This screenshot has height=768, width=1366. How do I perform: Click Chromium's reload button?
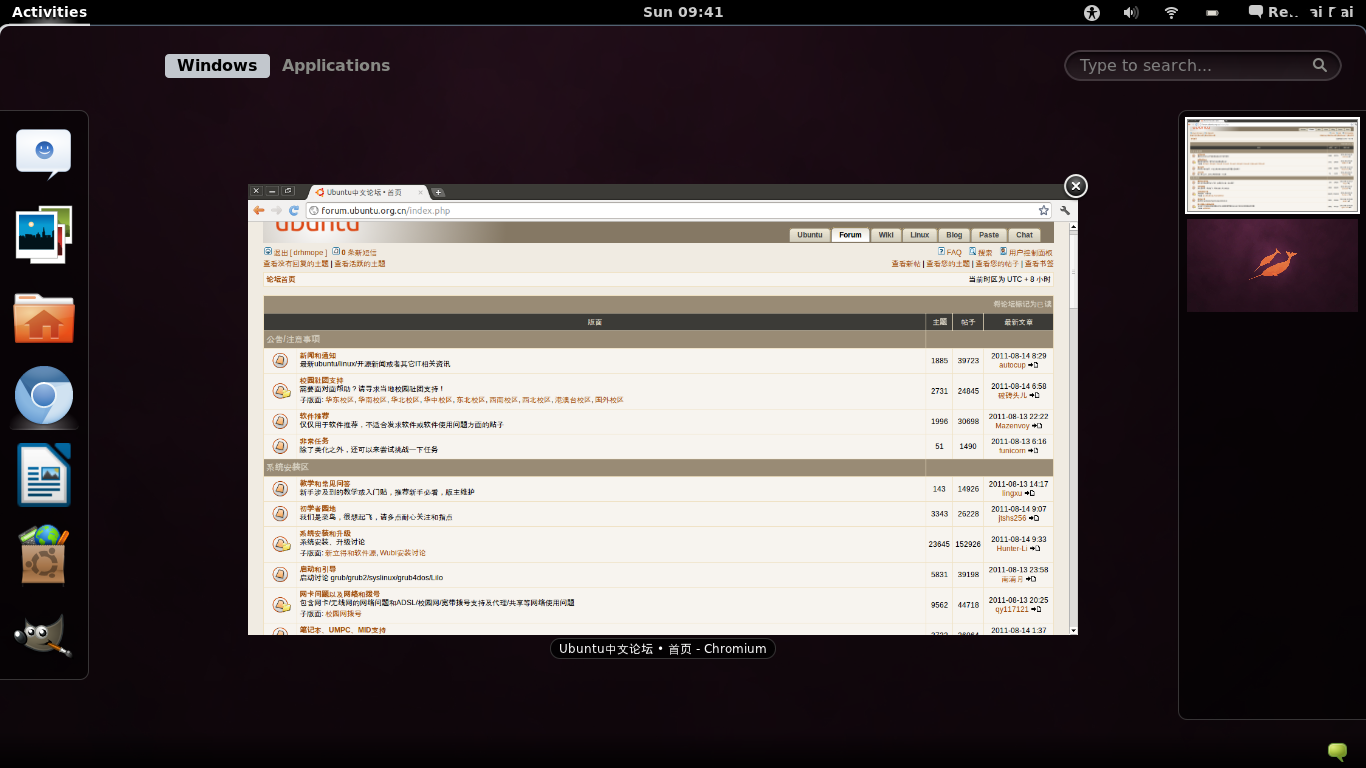[x=294, y=210]
